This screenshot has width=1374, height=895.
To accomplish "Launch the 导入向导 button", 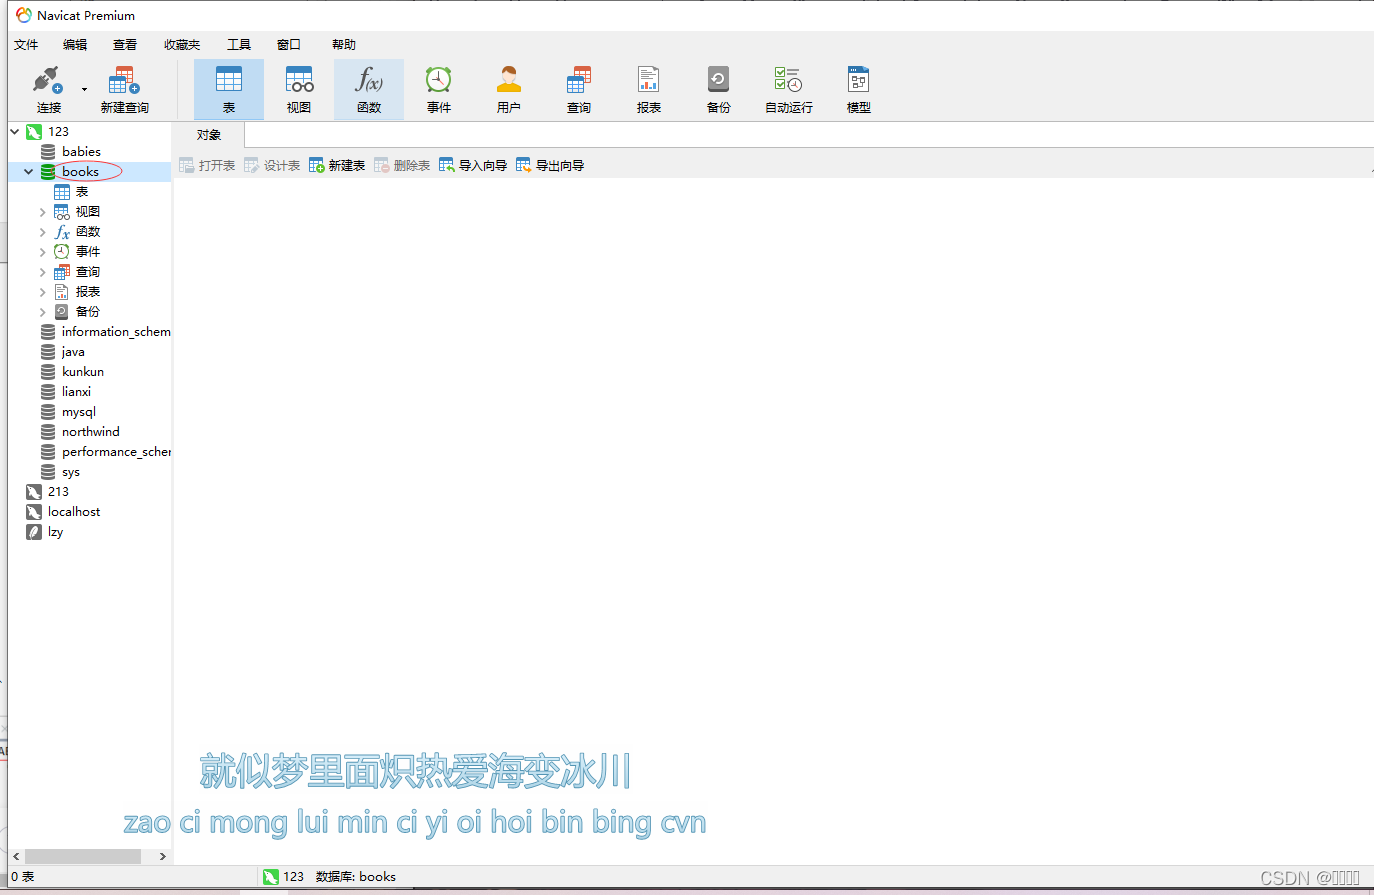I will [x=473, y=165].
